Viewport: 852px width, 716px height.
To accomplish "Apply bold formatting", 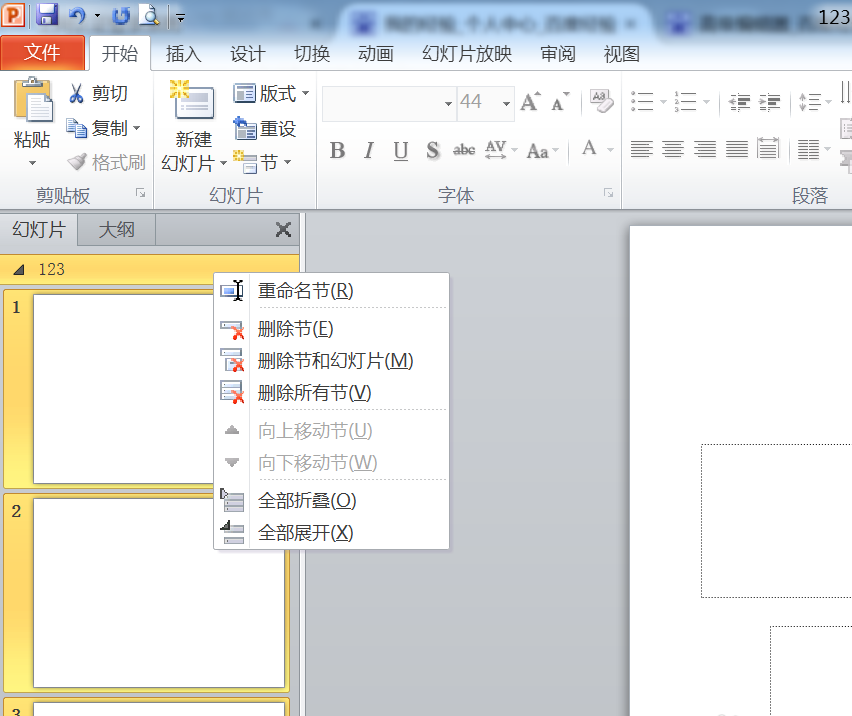I will [x=337, y=149].
